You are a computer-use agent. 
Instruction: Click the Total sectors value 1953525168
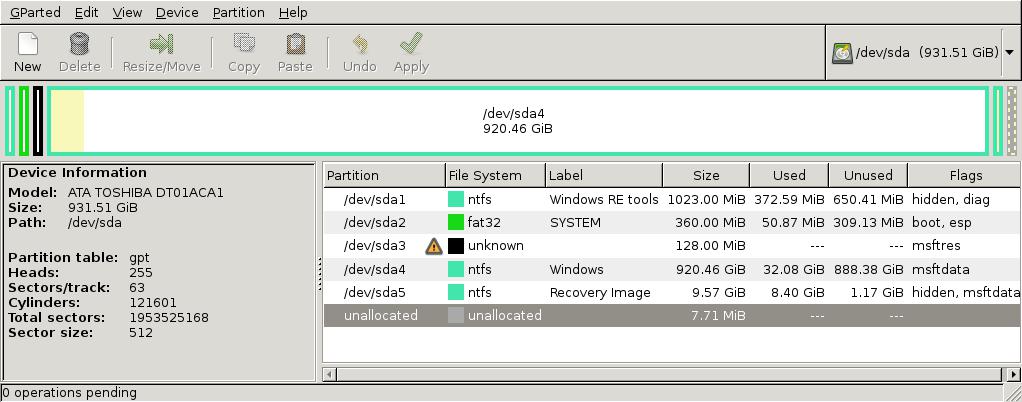[x=169, y=318]
